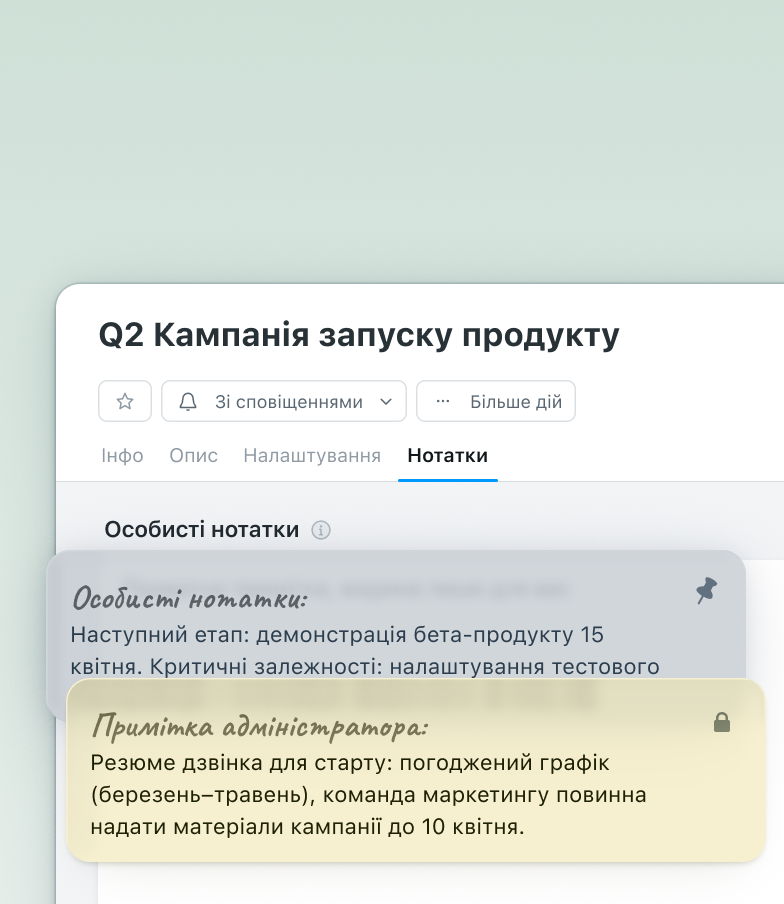Image resolution: width=784 pixels, height=904 pixels.
Task: Open the Опис tab
Action: (193, 456)
